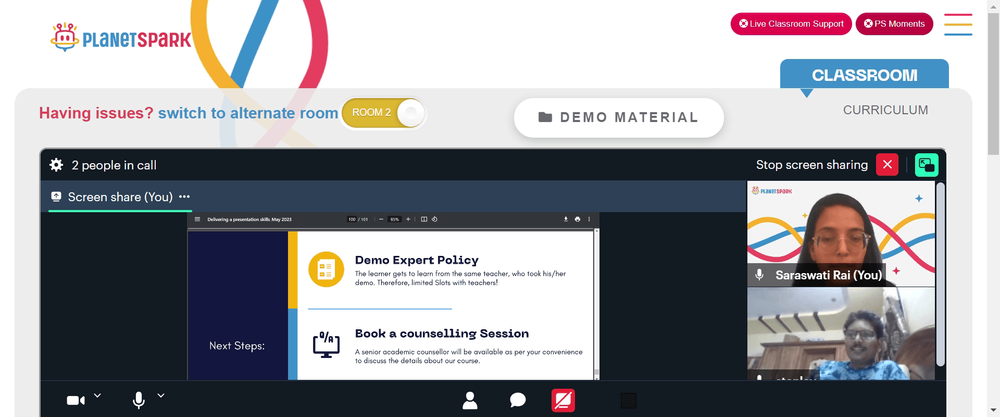The width and height of the screenshot is (1000, 417).
Task: Open DEMO MATERIAL folder button
Action: tap(619, 117)
